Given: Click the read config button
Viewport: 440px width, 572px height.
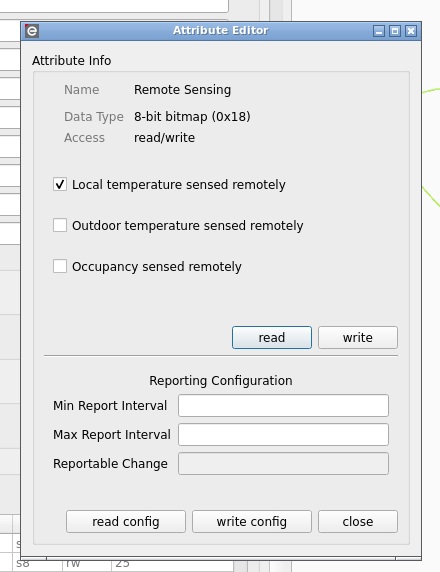Looking at the screenshot, I should pyautogui.click(x=126, y=521).
